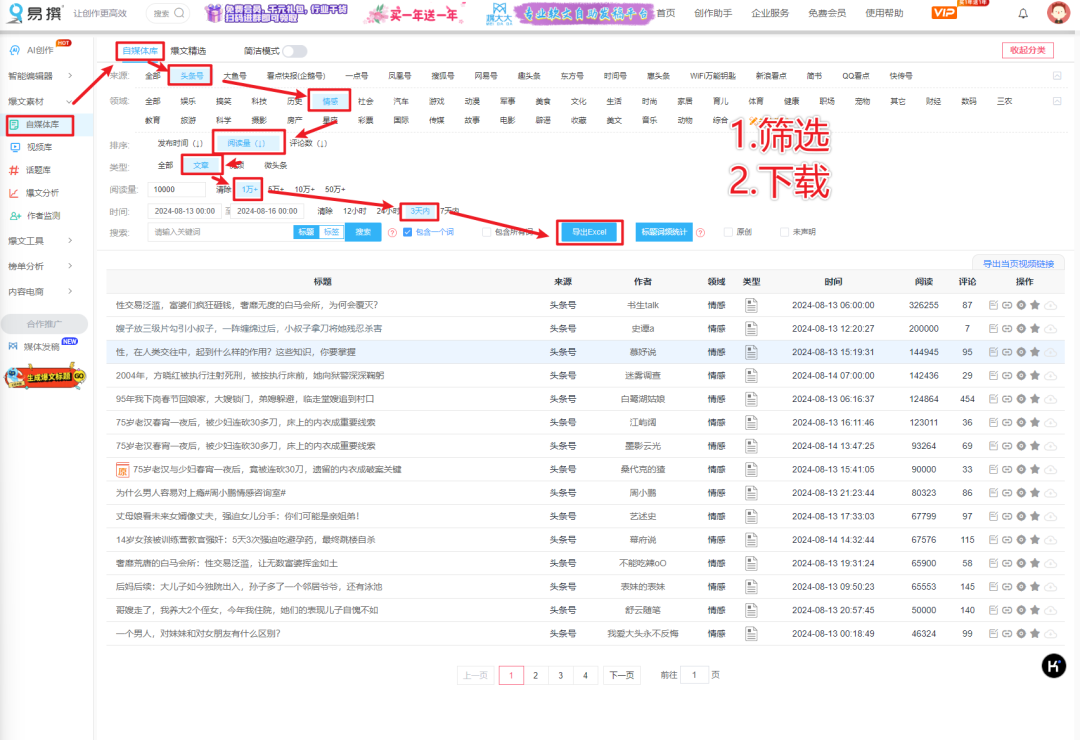The height and width of the screenshot is (740, 1080).
Task: Open the end date 2024-08-16 picker
Action: pyautogui.click(x=267, y=211)
